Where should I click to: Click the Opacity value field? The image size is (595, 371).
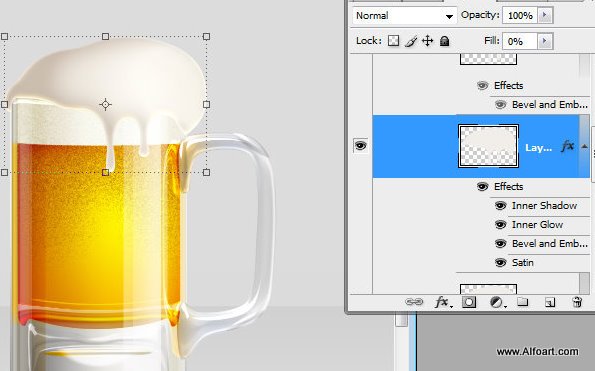pos(520,16)
